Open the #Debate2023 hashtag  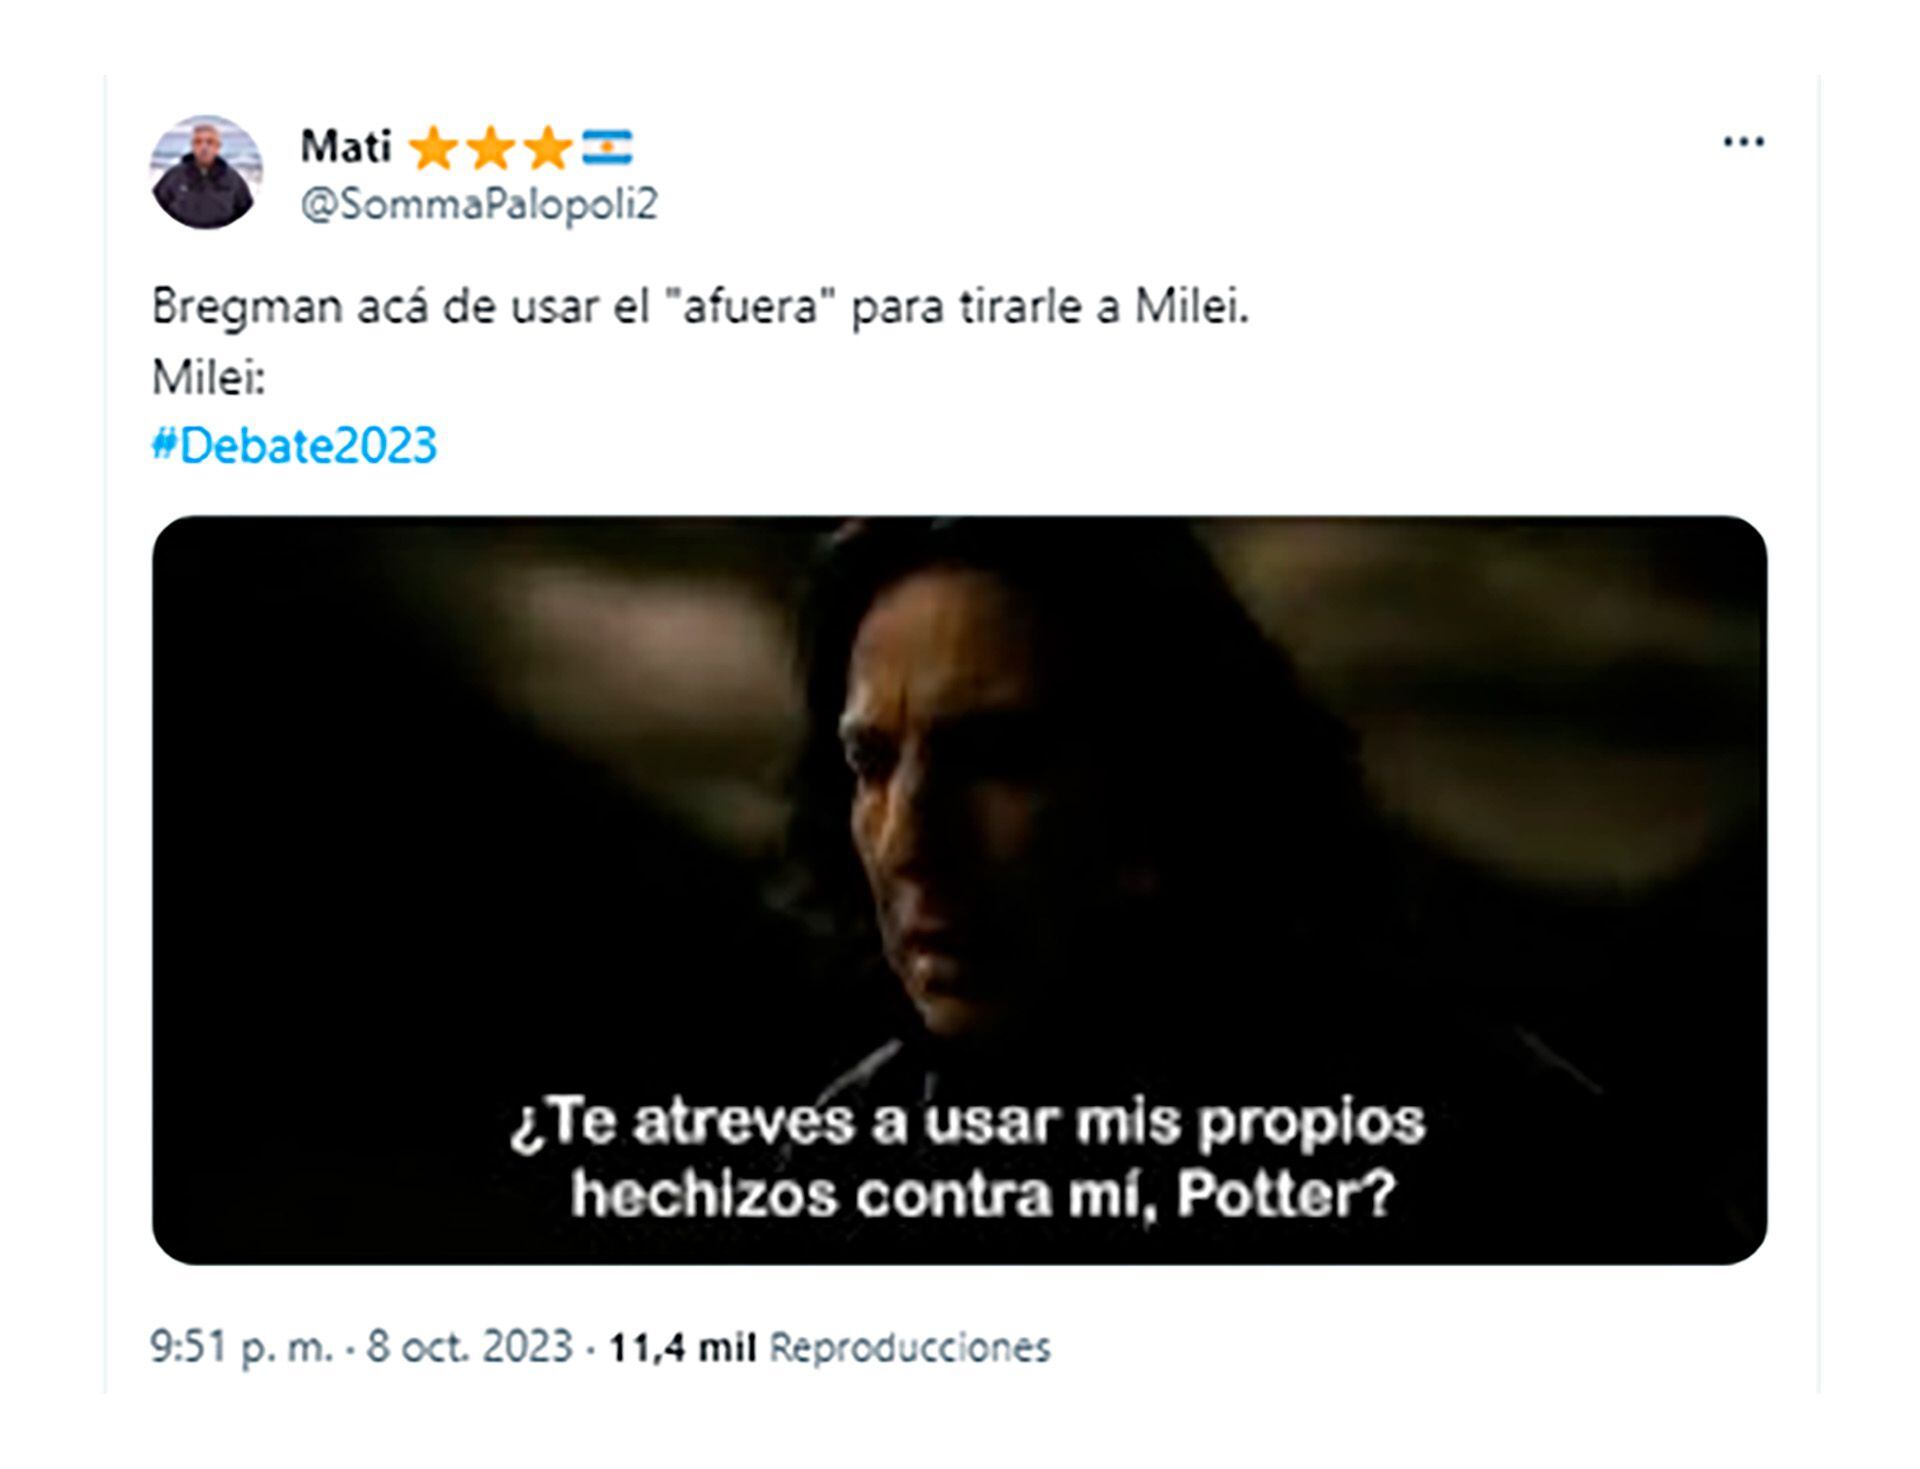[x=294, y=445]
